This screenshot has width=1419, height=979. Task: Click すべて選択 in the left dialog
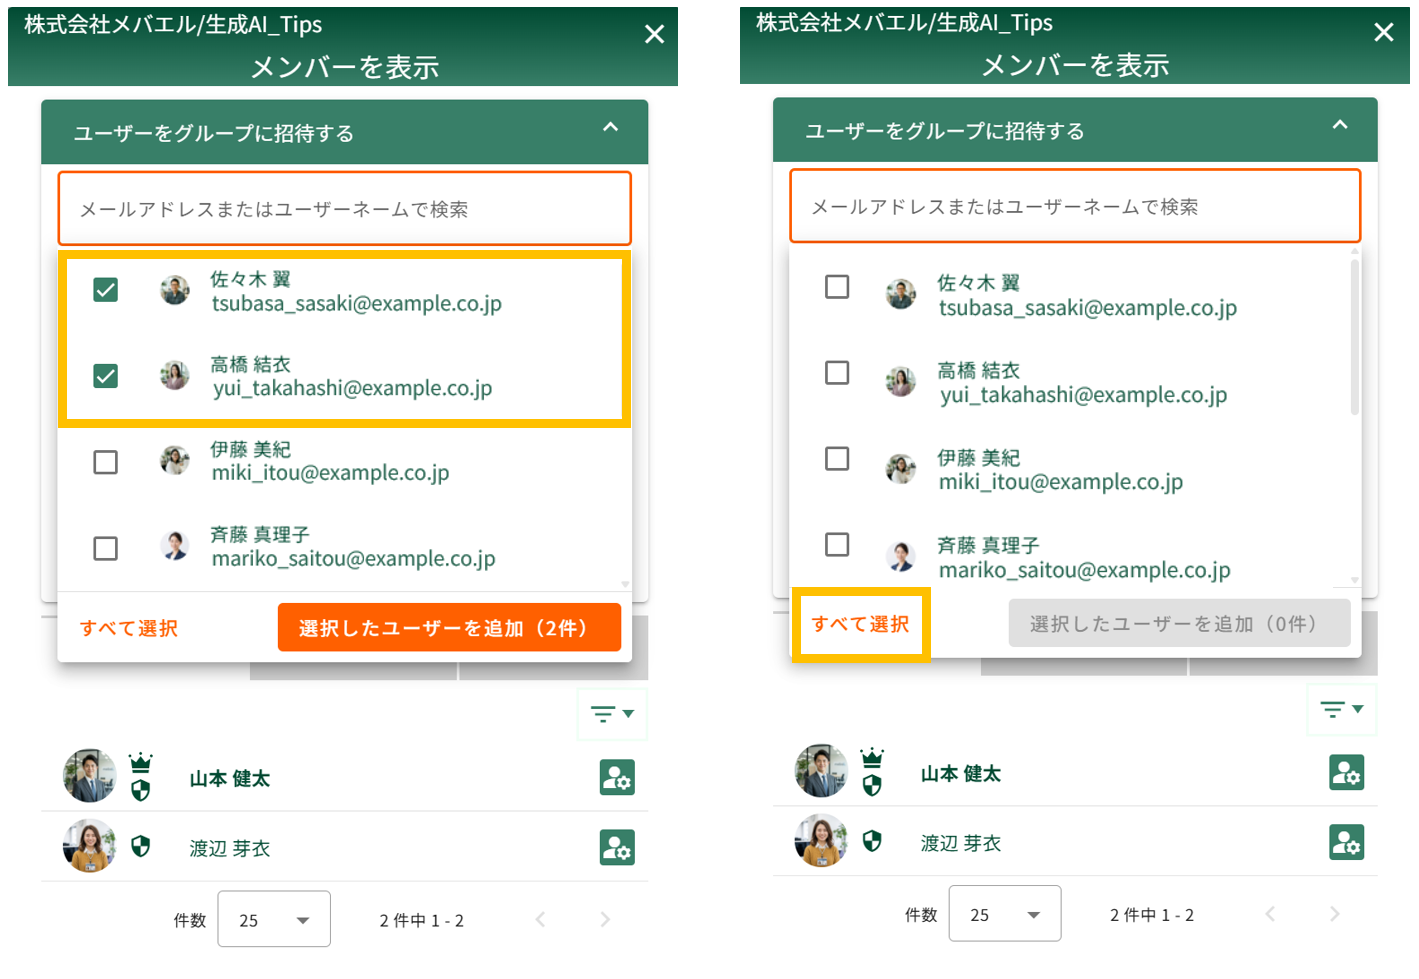tap(129, 628)
